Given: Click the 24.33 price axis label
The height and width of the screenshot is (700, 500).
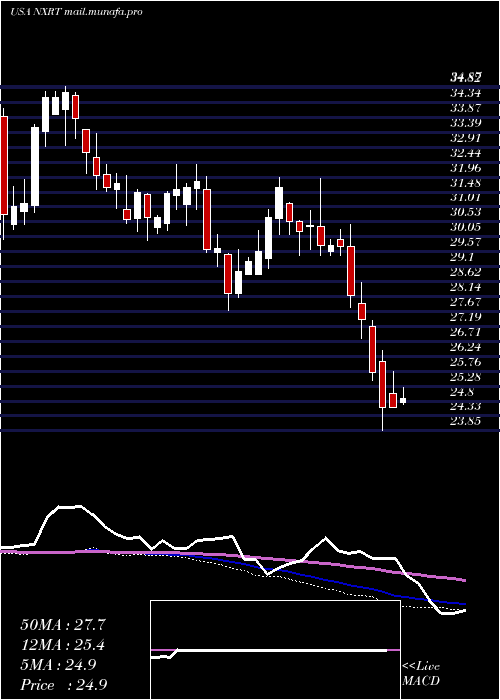Looking at the screenshot, I should pos(465,406).
